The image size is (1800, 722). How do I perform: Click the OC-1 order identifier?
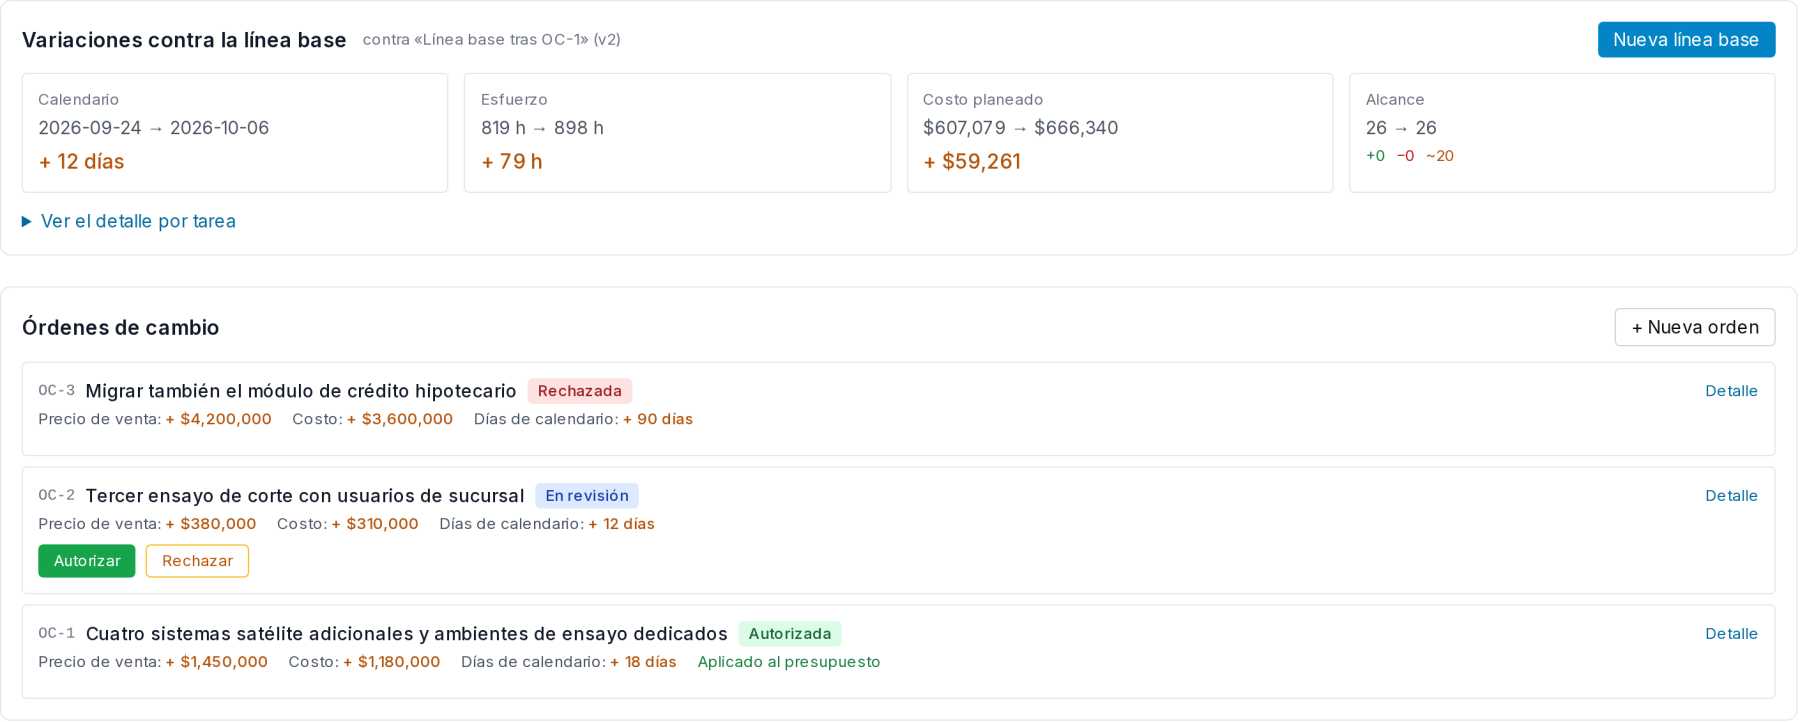point(56,634)
